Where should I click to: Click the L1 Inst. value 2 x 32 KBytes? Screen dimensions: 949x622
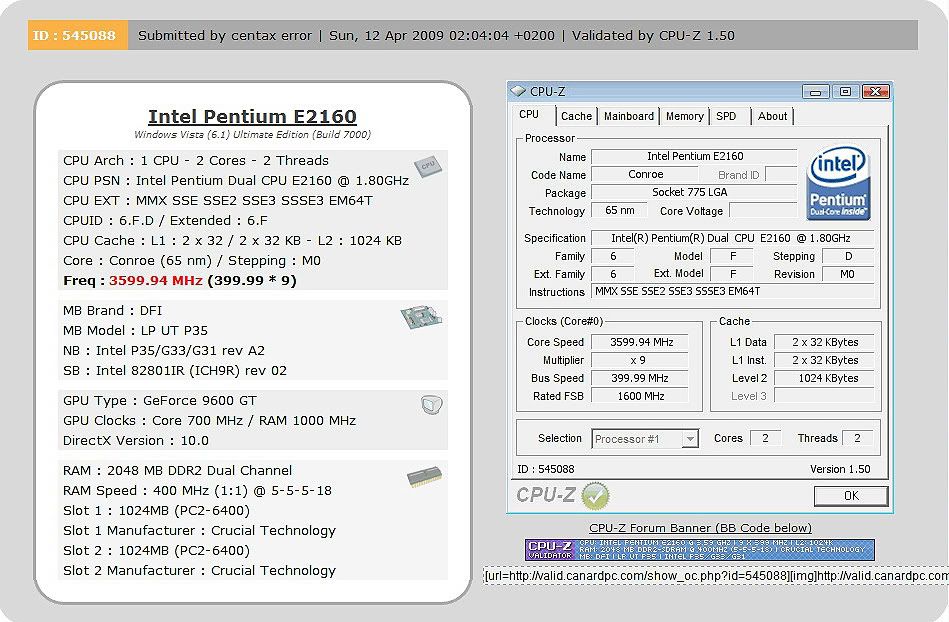[824, 360]
